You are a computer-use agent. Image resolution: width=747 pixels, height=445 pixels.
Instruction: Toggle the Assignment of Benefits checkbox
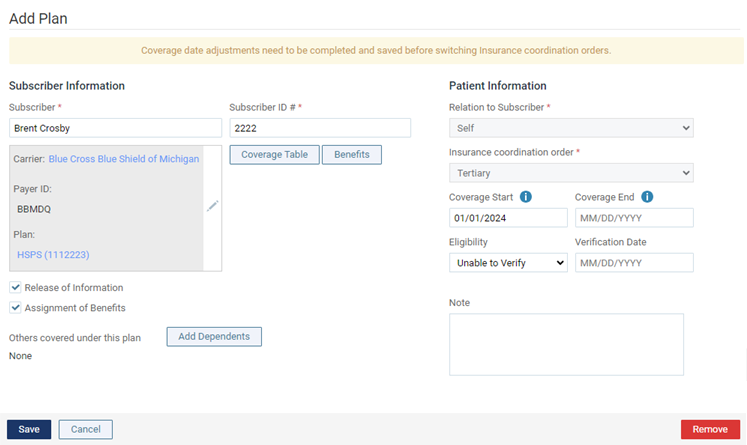pyautogui.click(x=15, y=307)
